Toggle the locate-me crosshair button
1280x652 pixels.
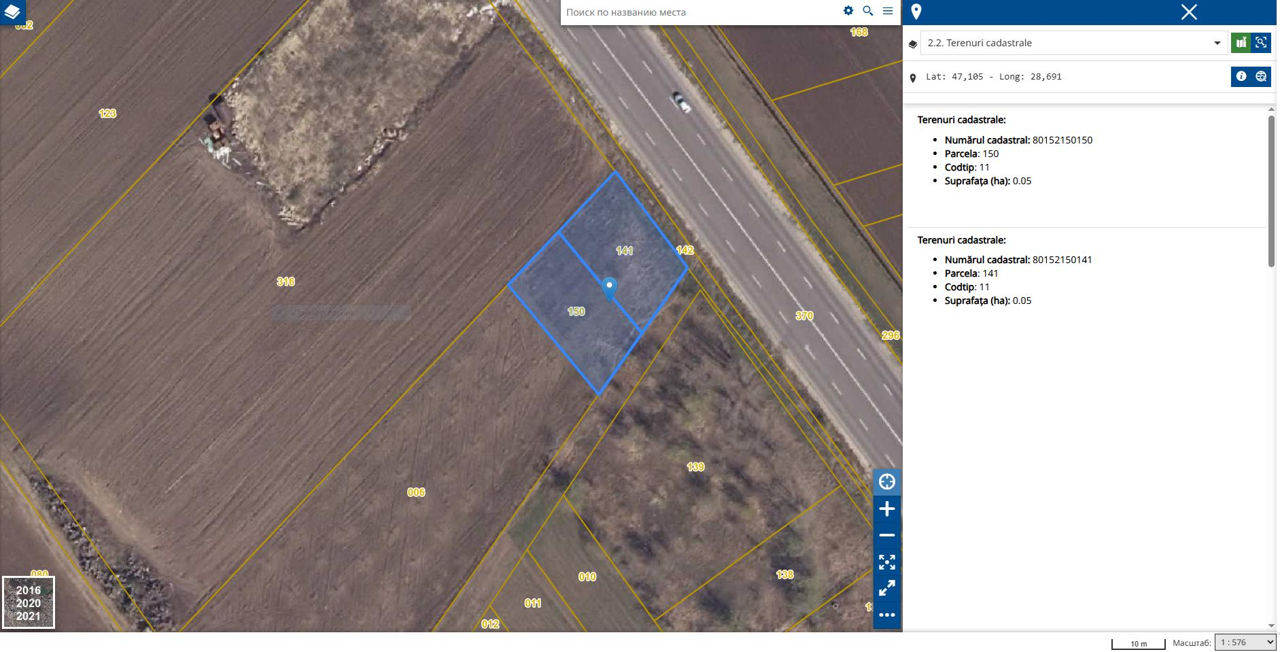(x=887, y=482)
